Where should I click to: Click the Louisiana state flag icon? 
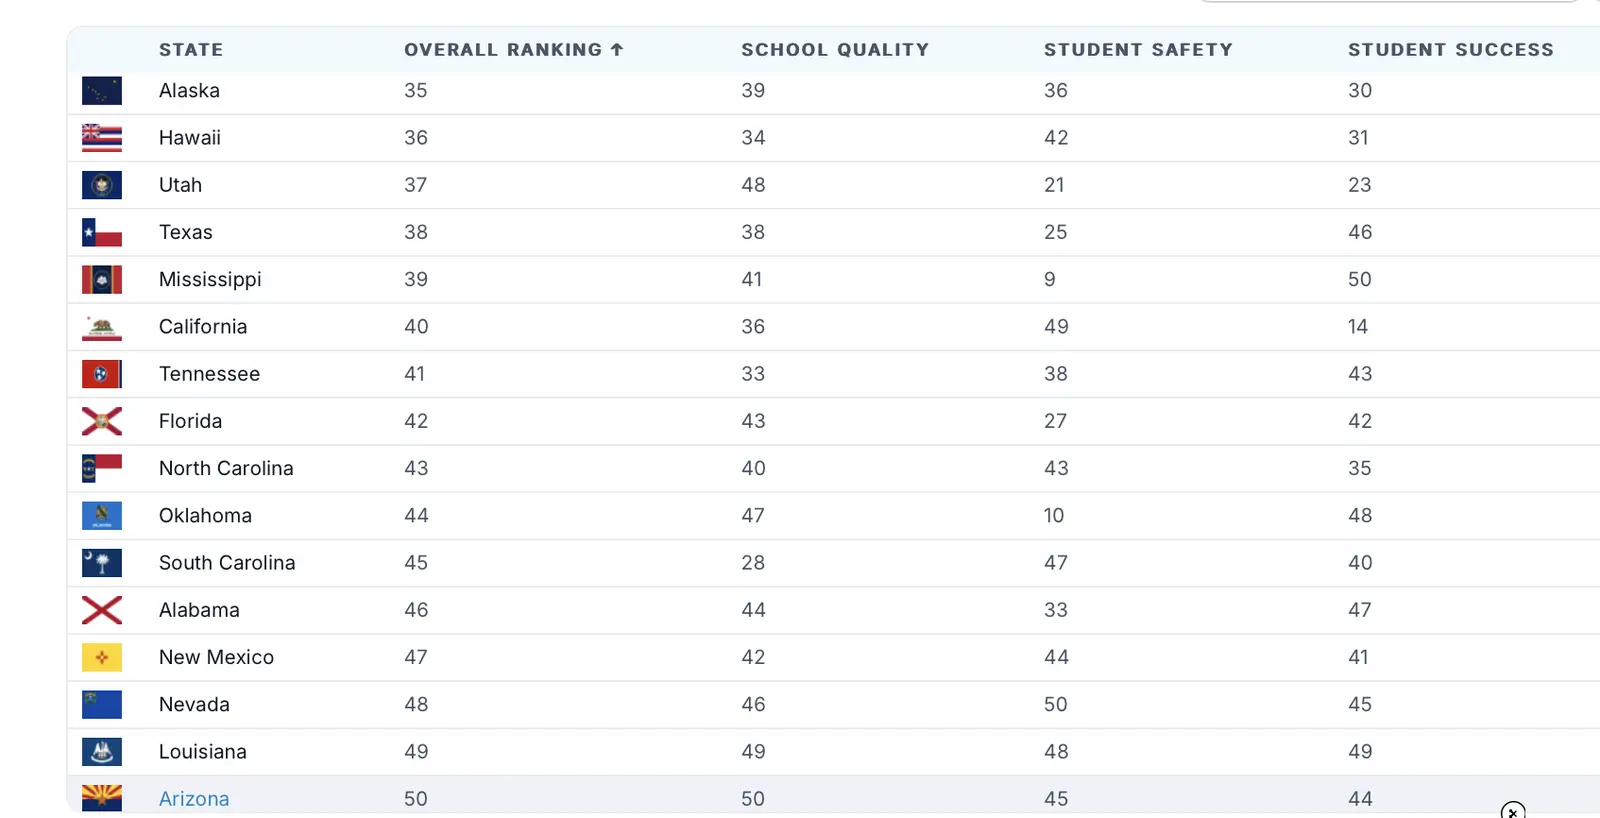(102, 752)
